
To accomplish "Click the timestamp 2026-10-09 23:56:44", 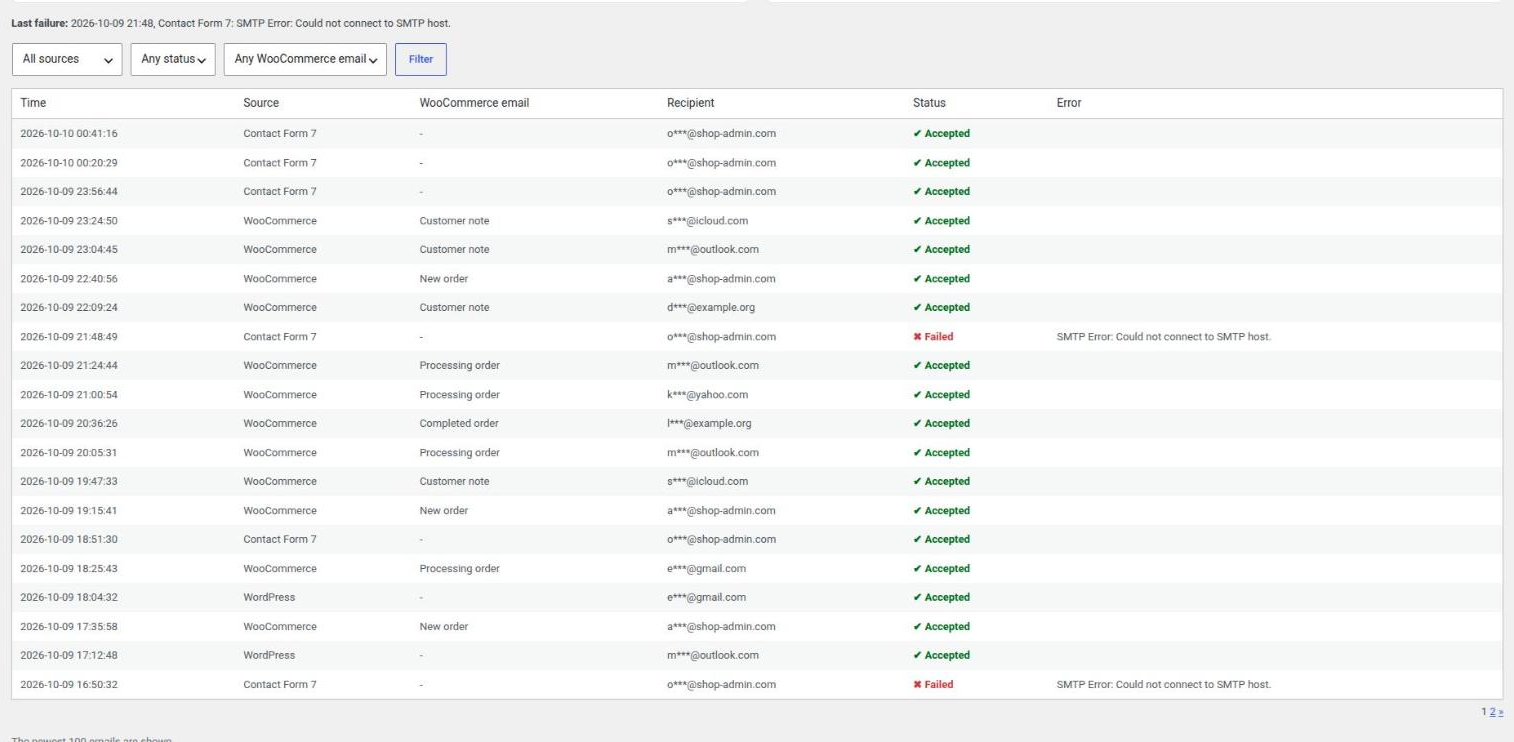I will (x=69, y=191).
